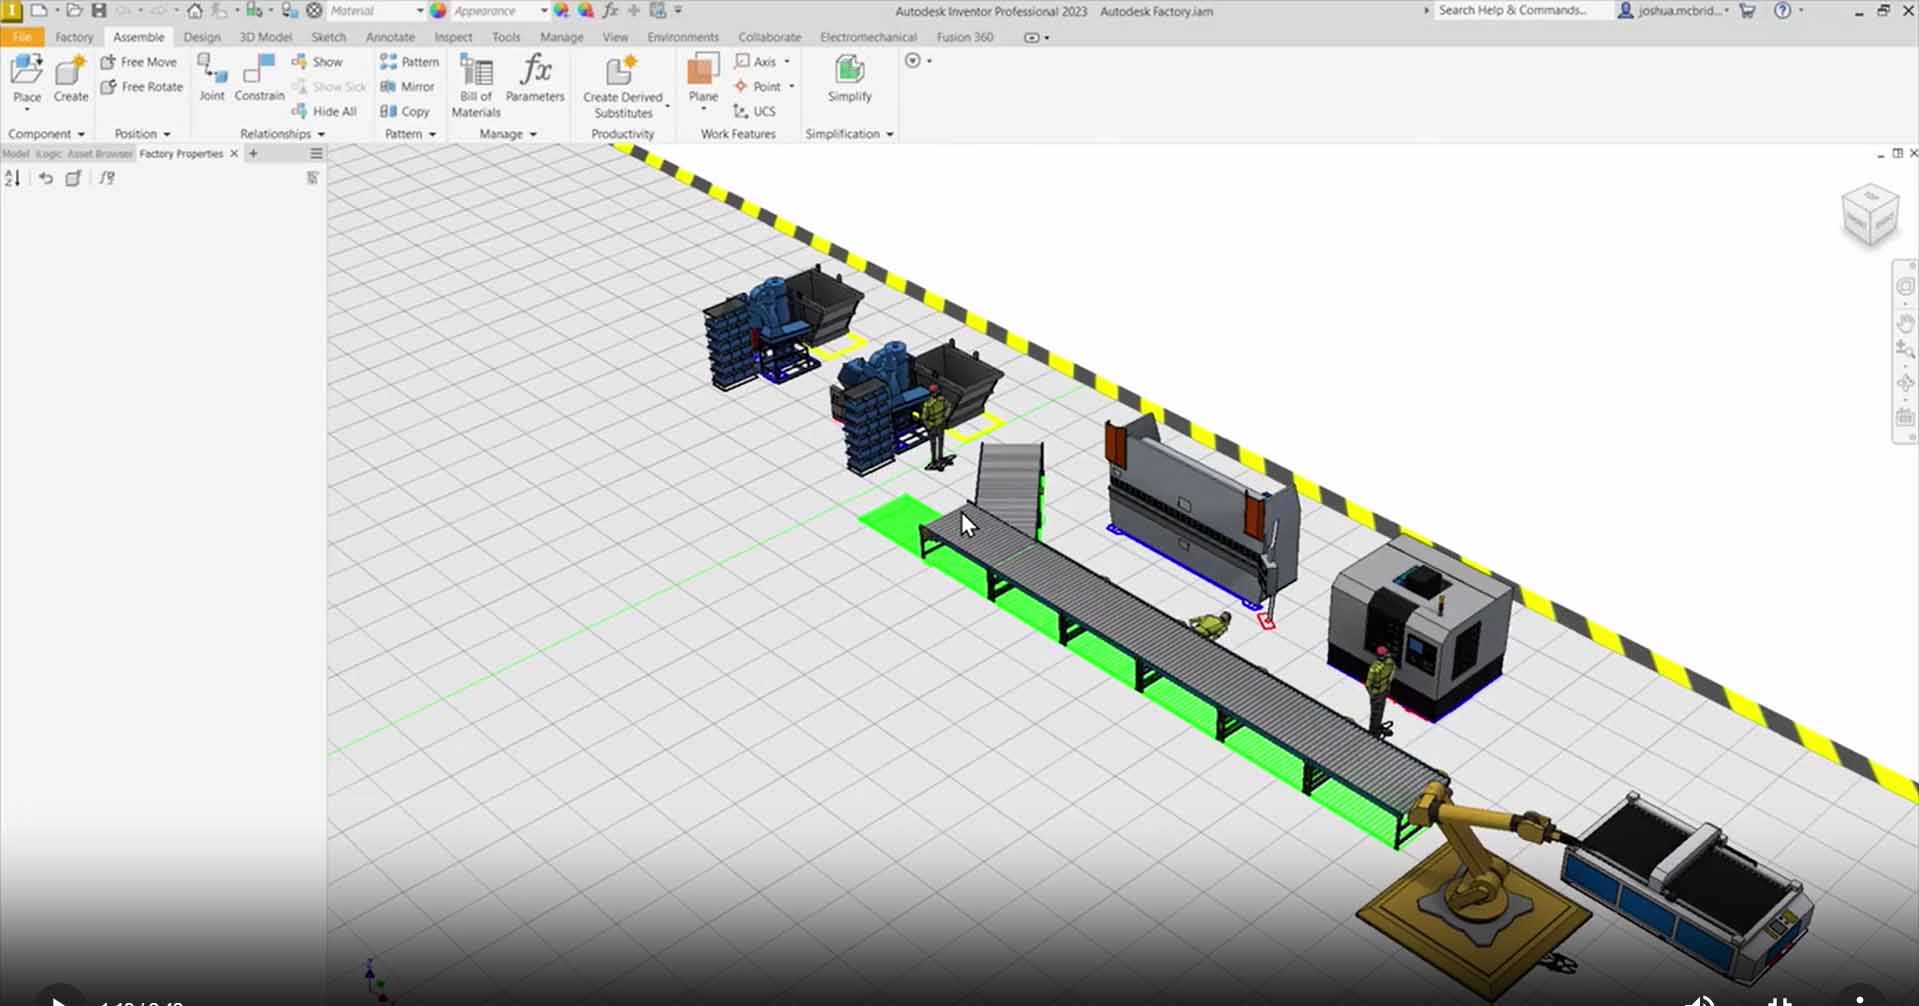The image size is (1919, 1006).
Task: Activate the Simplify tool
Action: click(x=848, y=80)
